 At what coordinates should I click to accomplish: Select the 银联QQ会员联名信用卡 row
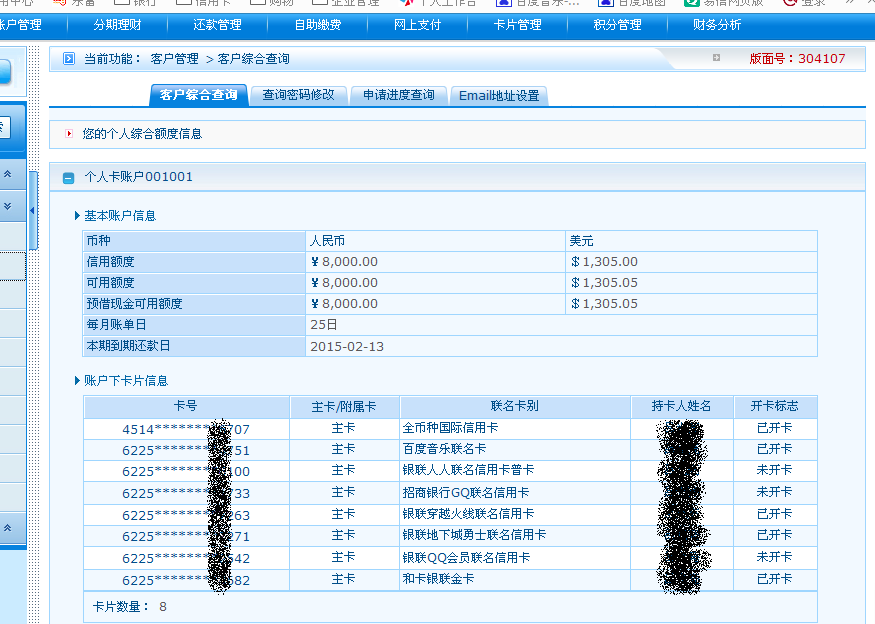tap(450, 558)
